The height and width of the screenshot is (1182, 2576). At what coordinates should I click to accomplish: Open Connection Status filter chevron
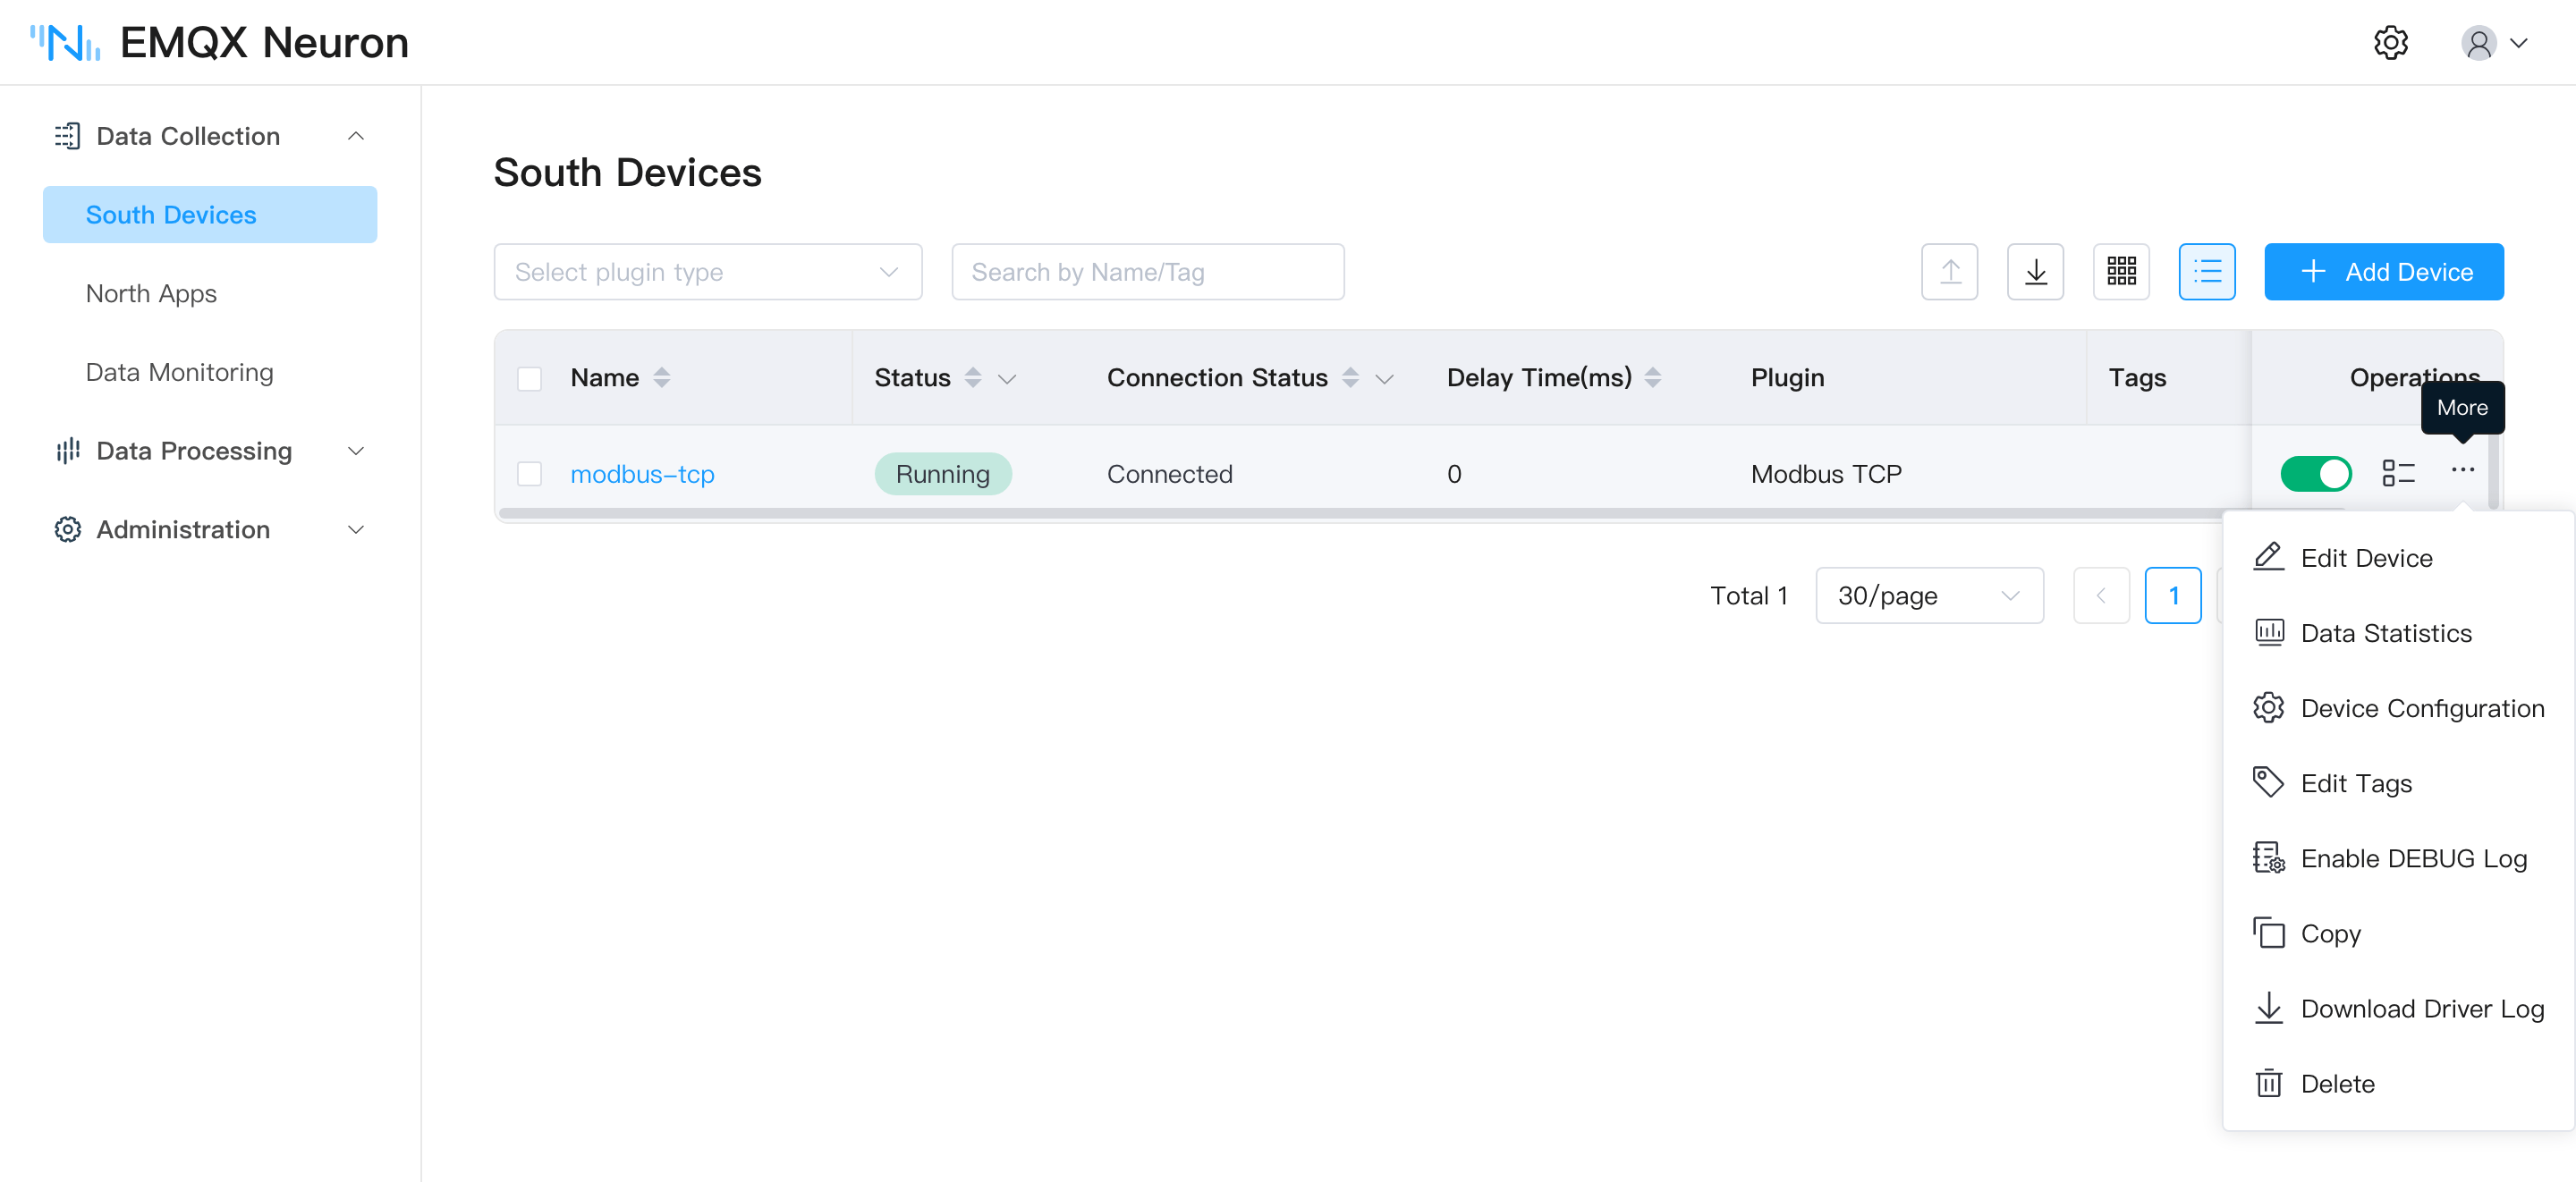pyautogui.click(x=1384, y=378)
